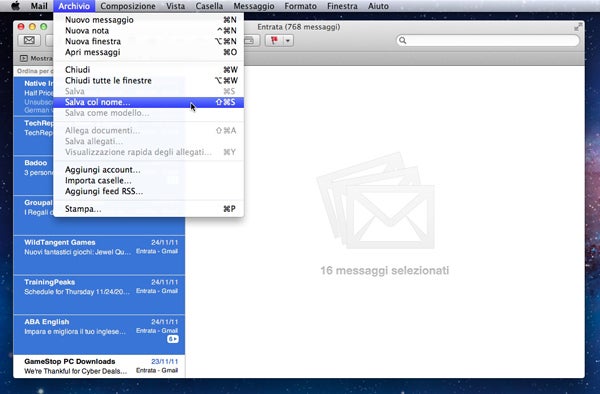This screenshot has height=394, width=600.
Task: Select the GameStop PC Downloads message
Action: [x=99, y=366]
